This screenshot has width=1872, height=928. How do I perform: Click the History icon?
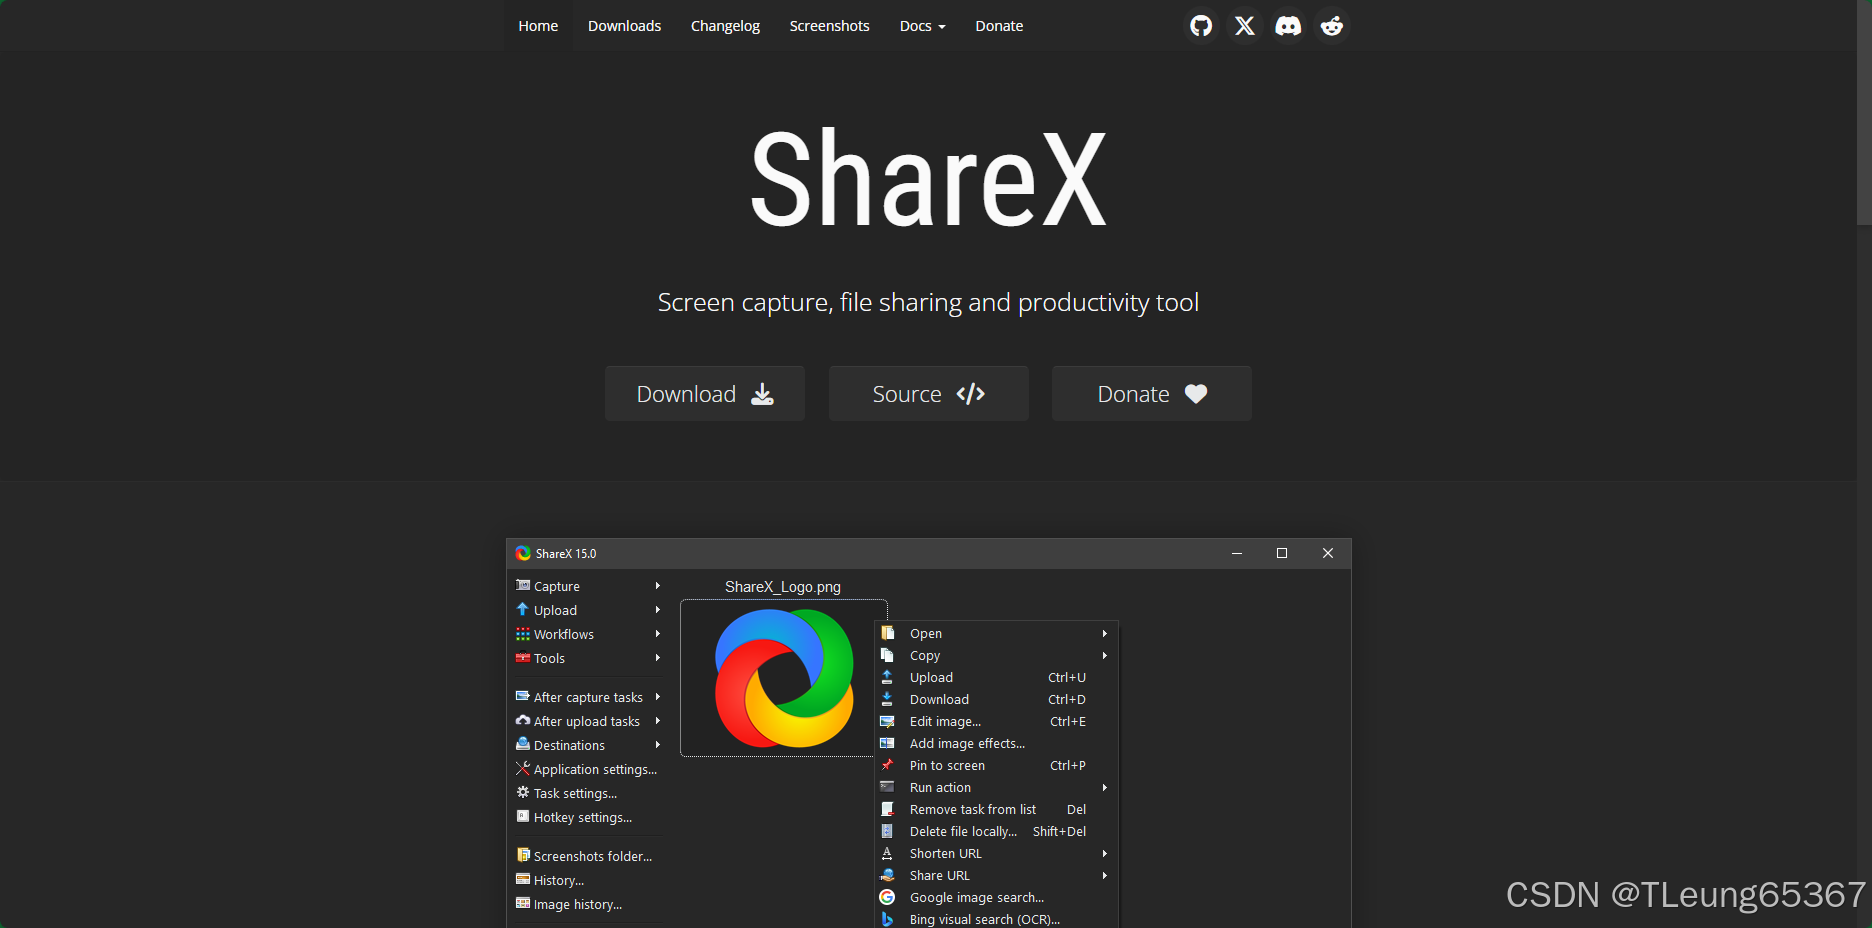523,879
